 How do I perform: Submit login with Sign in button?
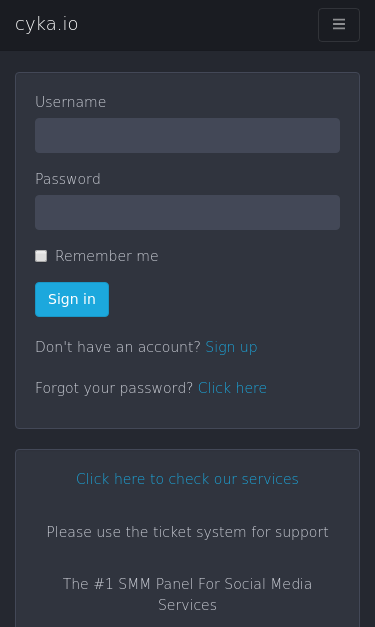point(72,300)
